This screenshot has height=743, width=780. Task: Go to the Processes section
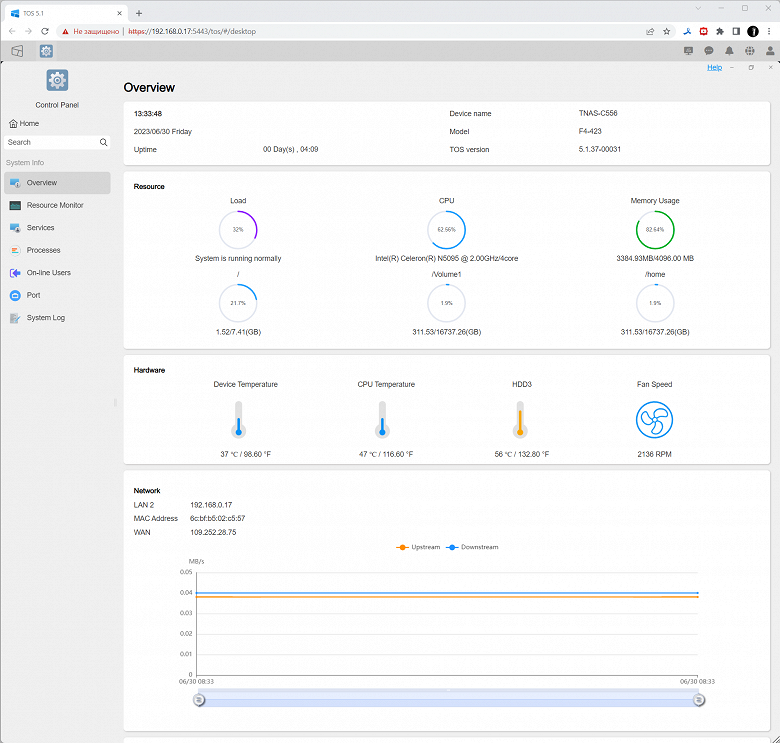click(x=43, y=250)
